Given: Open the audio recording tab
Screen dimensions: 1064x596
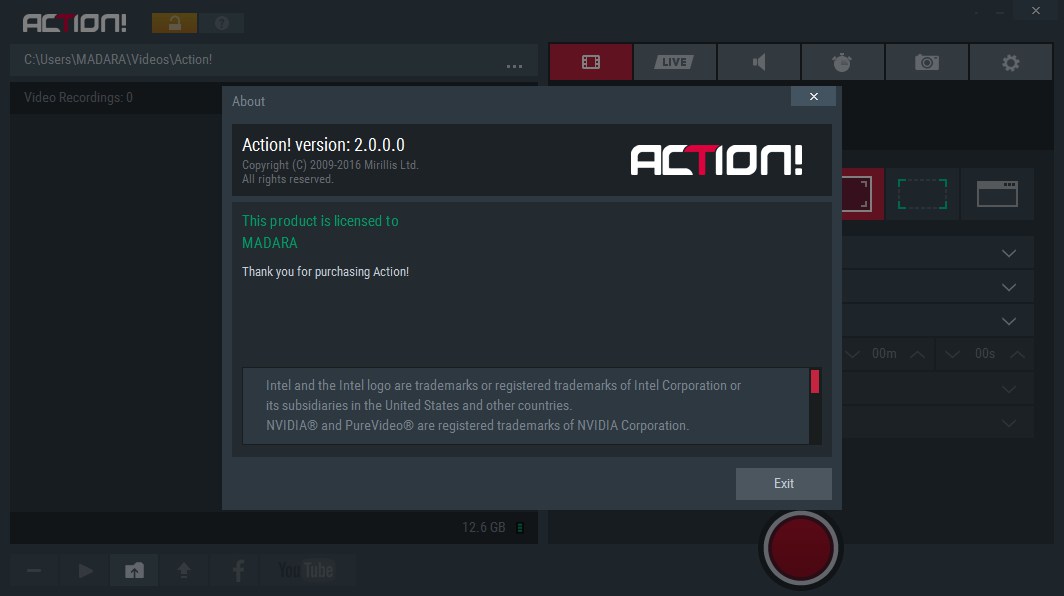Looking at the screenshot, I should click(759, 62).
